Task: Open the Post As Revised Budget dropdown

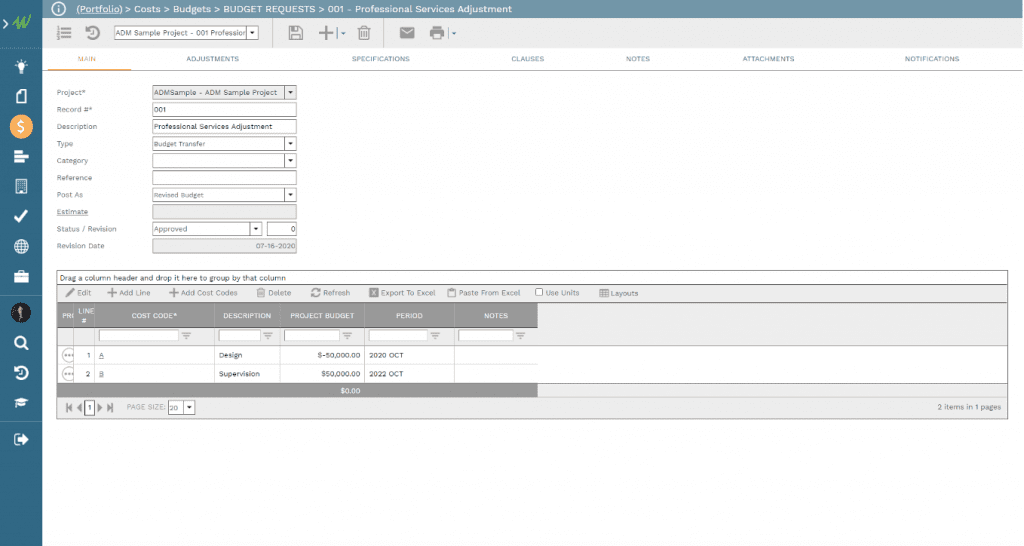Action: pyautogui.click(x=290, y=195)
